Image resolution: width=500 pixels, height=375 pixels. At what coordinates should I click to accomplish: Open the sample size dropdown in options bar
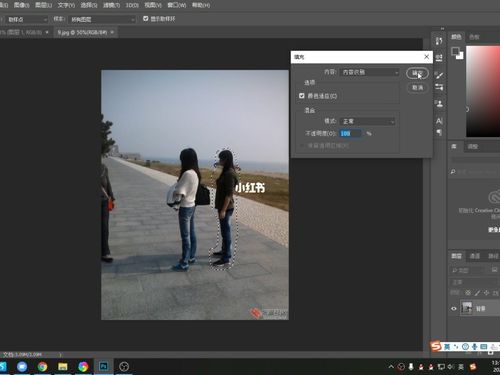click(26, 20)
